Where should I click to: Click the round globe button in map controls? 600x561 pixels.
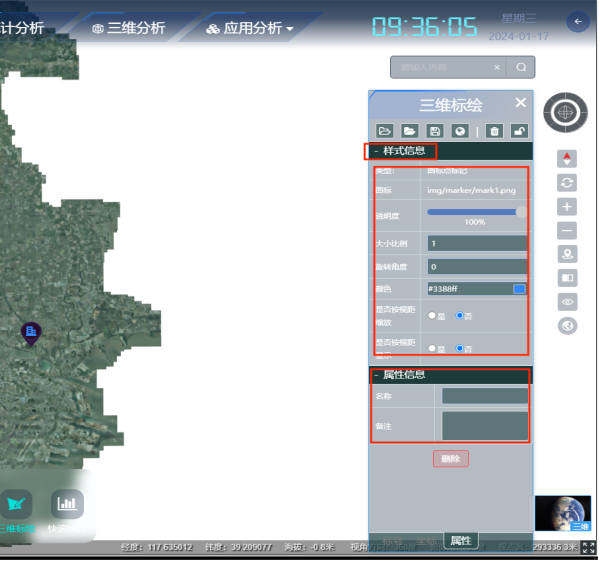(567, 326)
